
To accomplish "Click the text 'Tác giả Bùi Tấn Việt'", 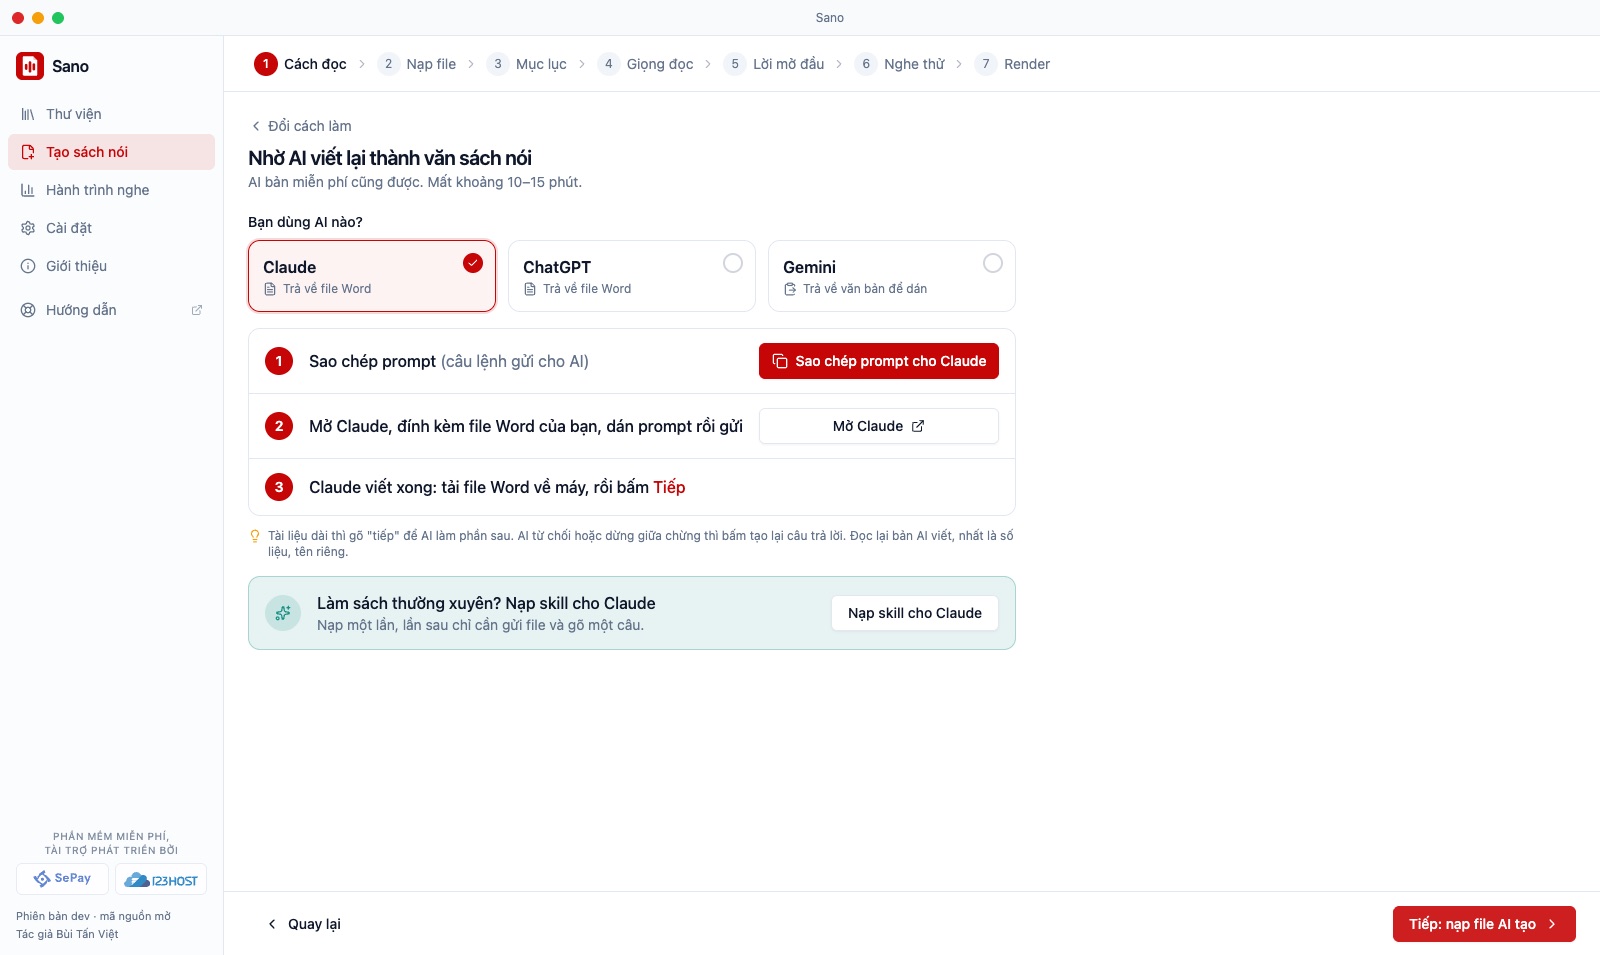I will 67,934.
